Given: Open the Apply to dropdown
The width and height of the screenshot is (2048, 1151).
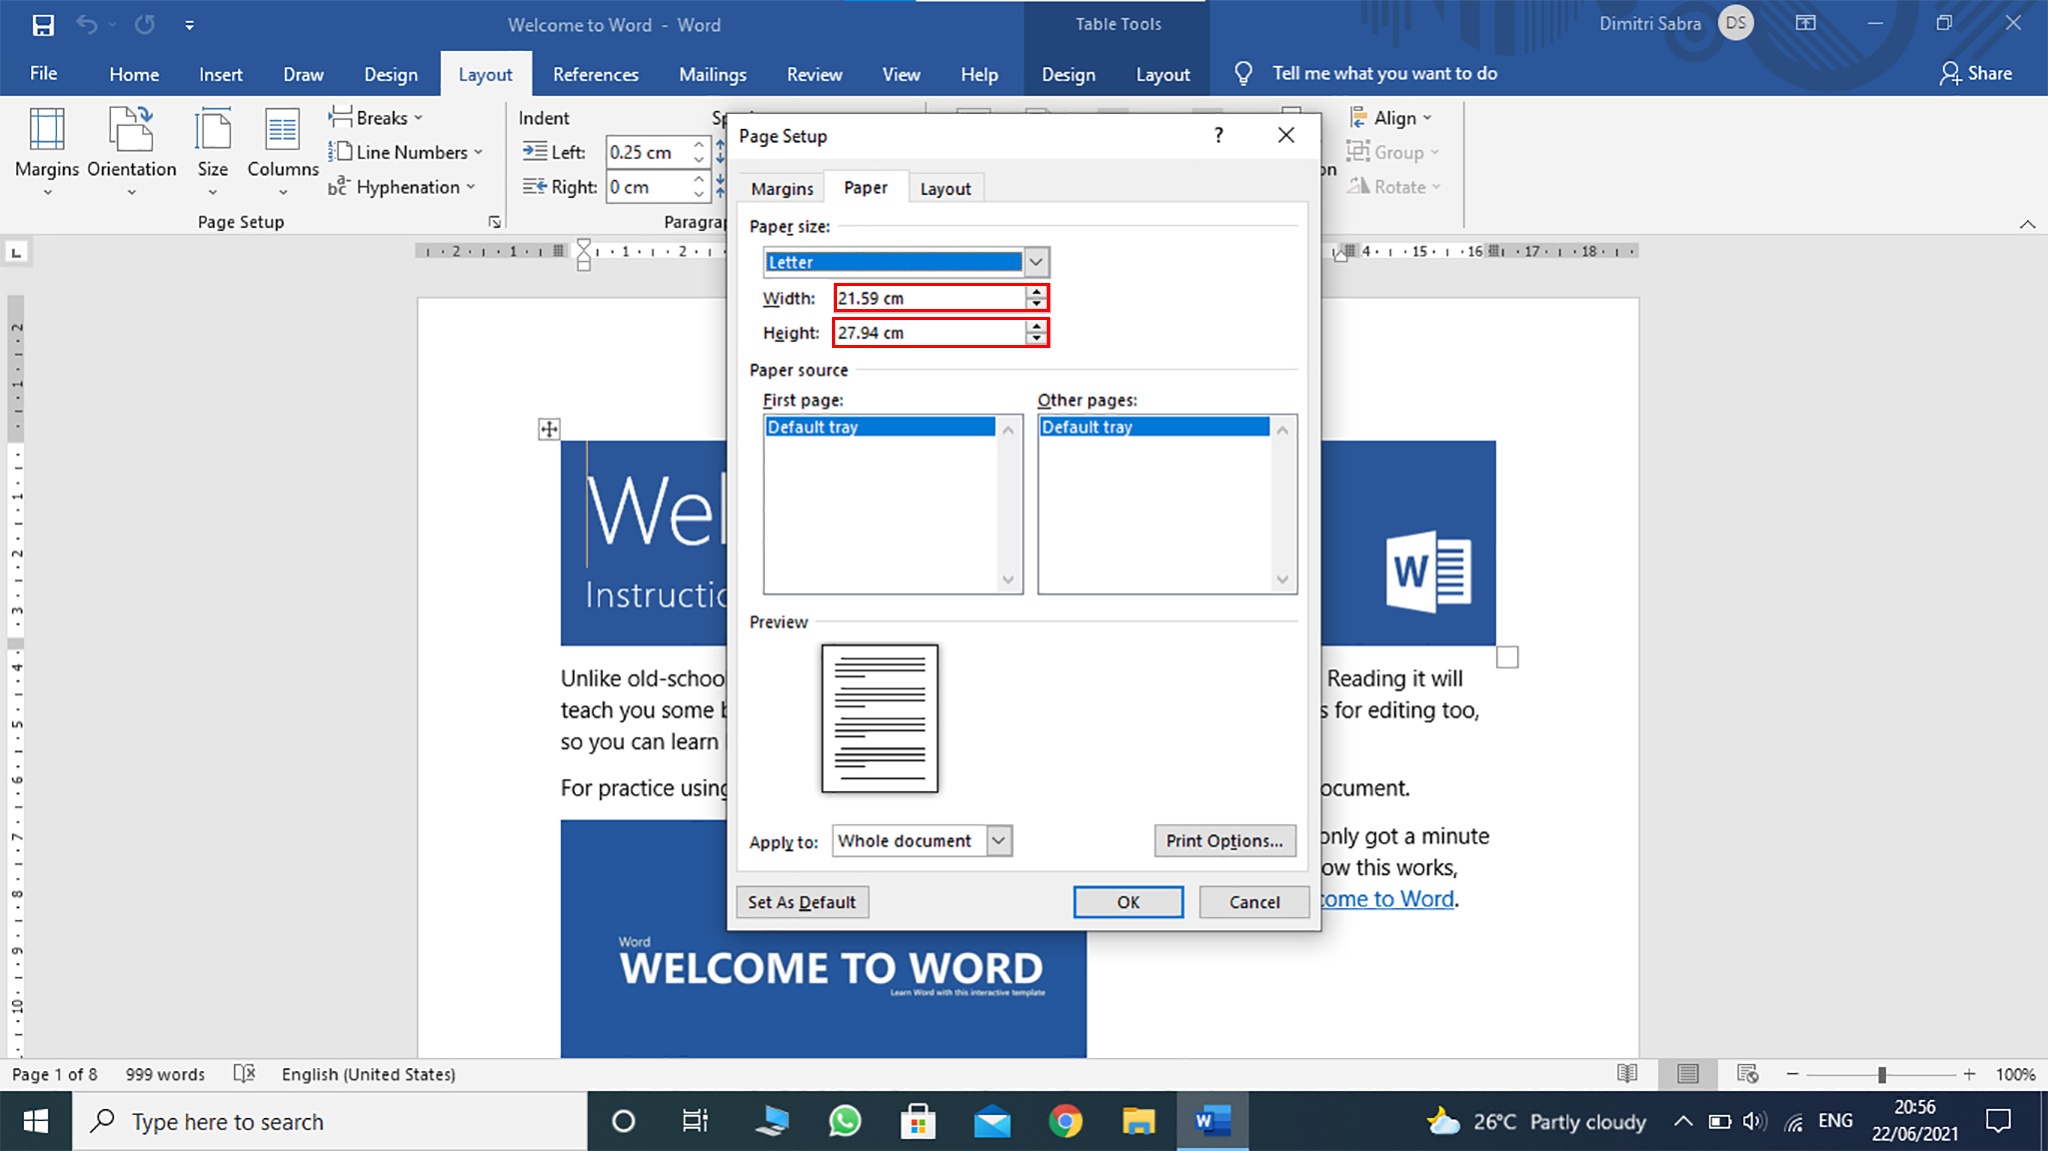Looking at the screenshot, I should tap(998, 841).
